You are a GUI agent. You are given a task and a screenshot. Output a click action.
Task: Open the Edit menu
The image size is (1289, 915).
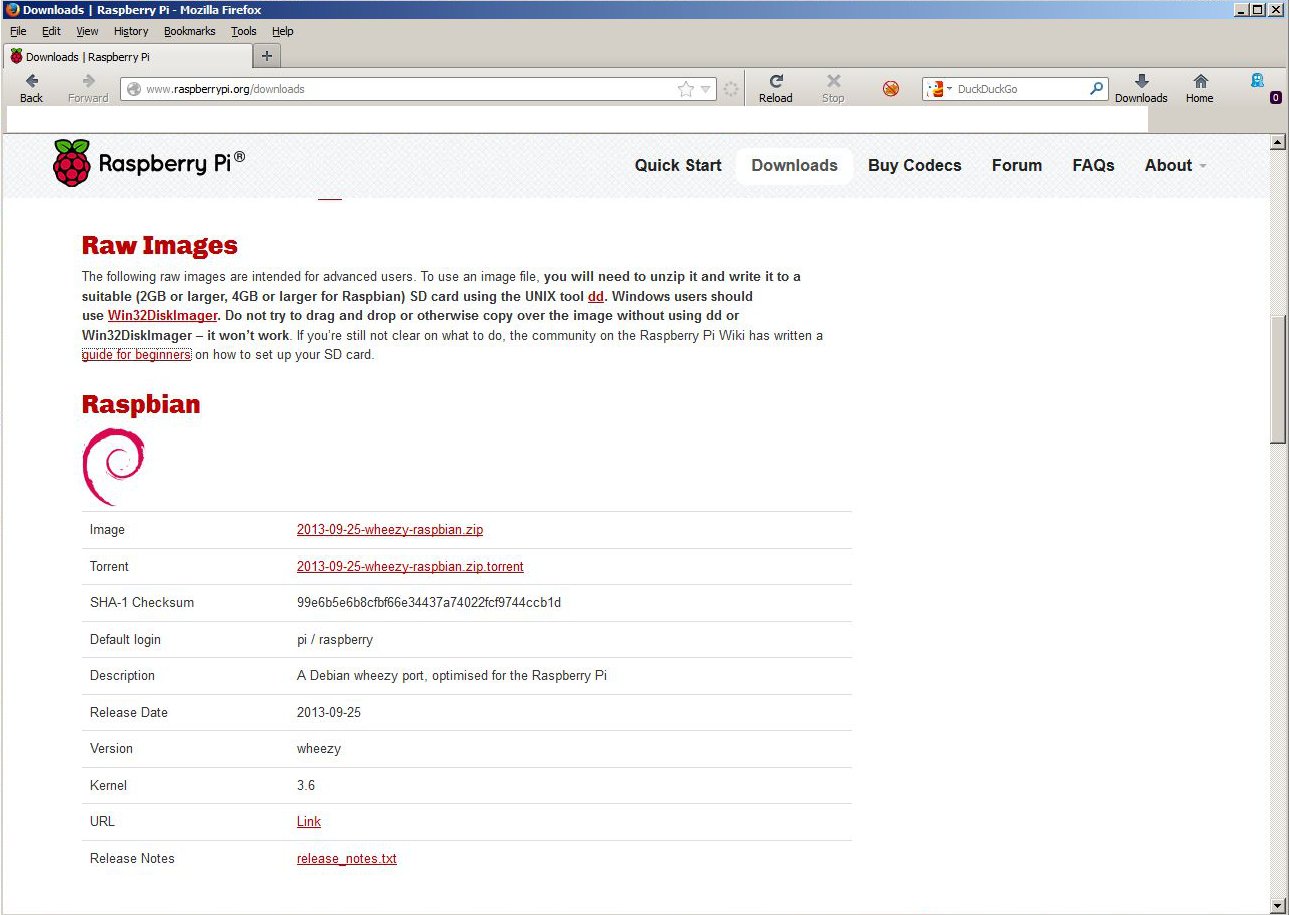[x=51, y=31]
